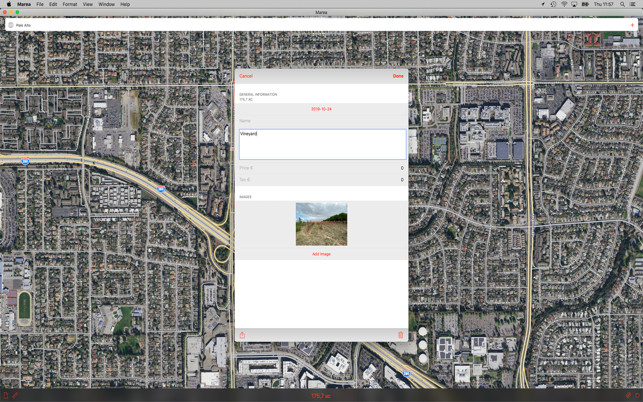The image size is (643, 402).
Task: Open the File menu
Action: pos(40,4)
